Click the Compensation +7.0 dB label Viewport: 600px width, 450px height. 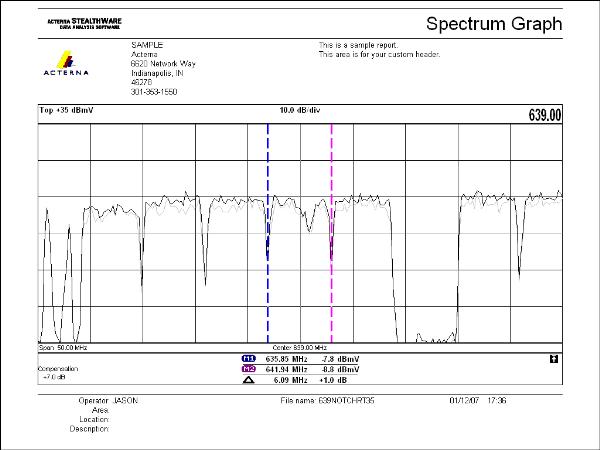coord(57,373)
